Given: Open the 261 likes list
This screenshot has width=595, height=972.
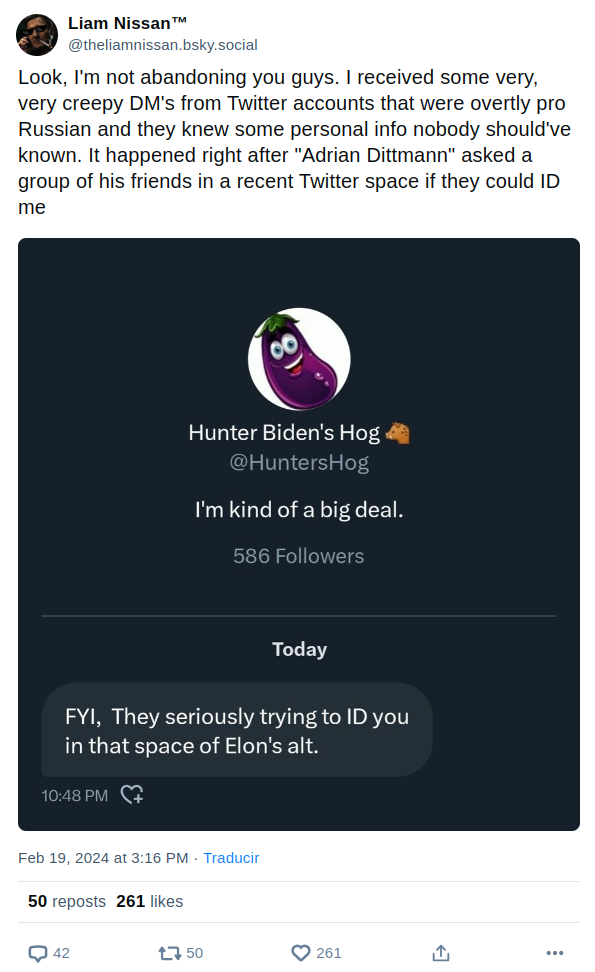Looking at the screenshot, I should 150,901.
